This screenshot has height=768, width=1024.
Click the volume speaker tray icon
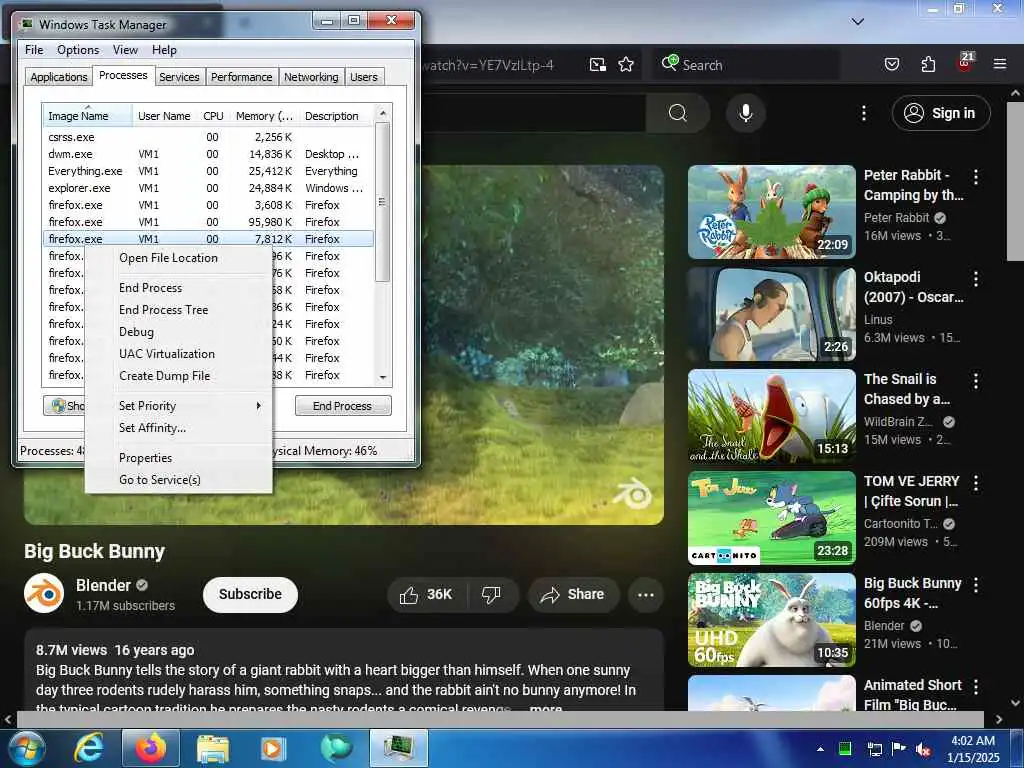[x=923, y=749]
